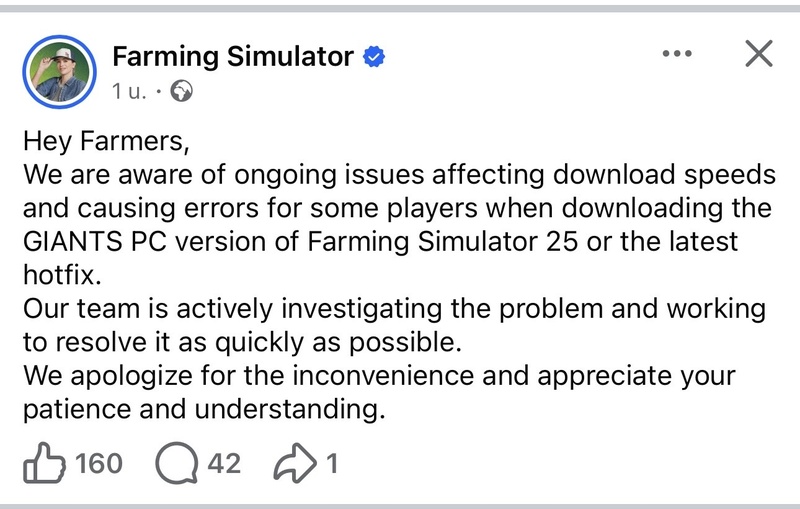Viewport: 800px width, 509px height.
Task: Click the blue verified badge
Action: click(374, 57)
